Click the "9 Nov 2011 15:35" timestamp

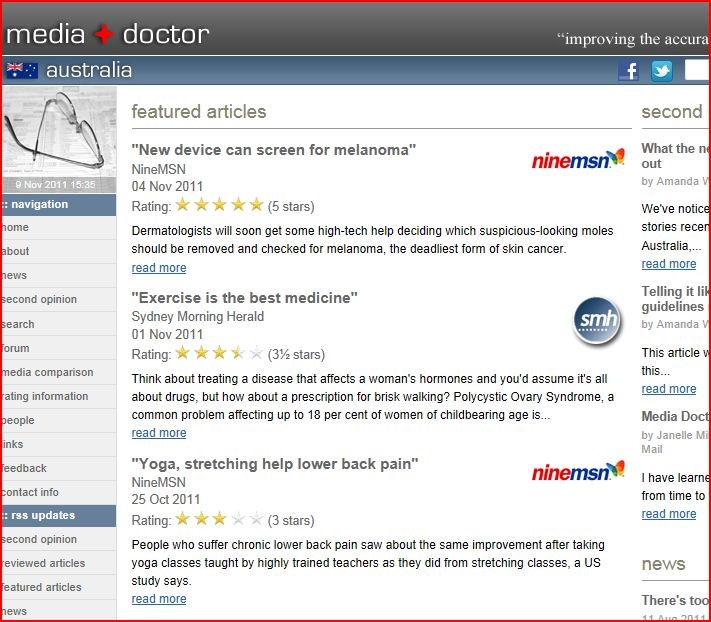(55, 185)
